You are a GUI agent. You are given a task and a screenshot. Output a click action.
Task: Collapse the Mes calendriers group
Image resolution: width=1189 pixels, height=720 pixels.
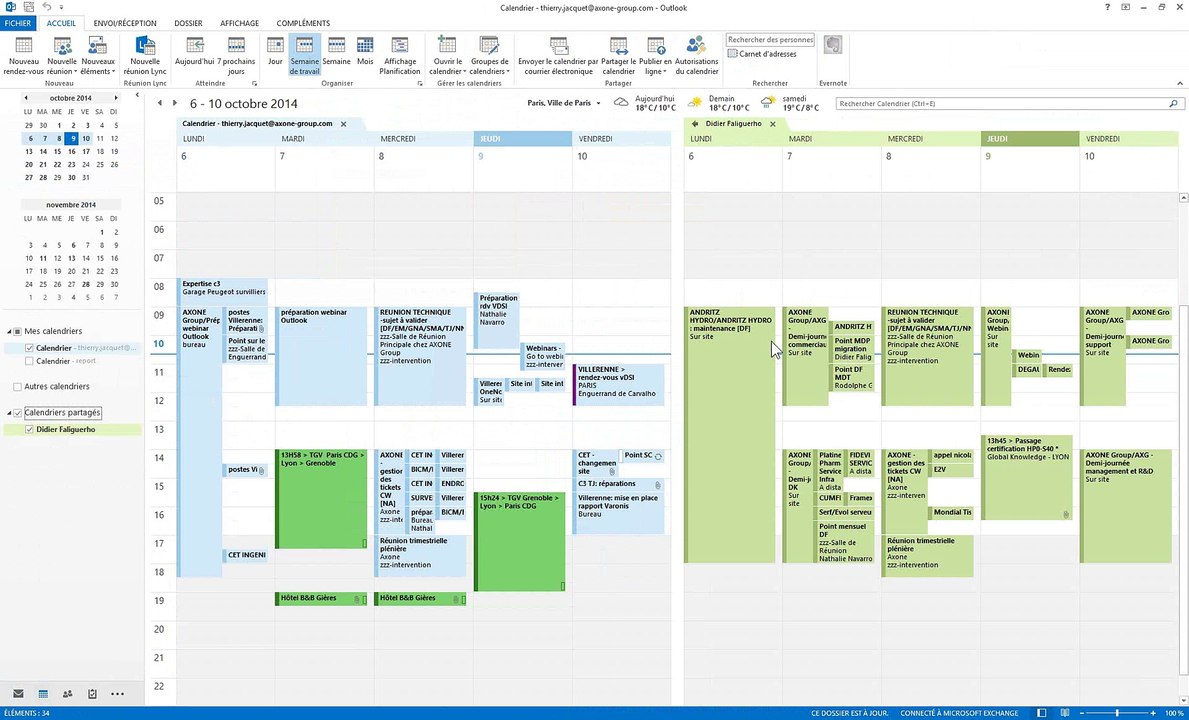pos(10,331)
